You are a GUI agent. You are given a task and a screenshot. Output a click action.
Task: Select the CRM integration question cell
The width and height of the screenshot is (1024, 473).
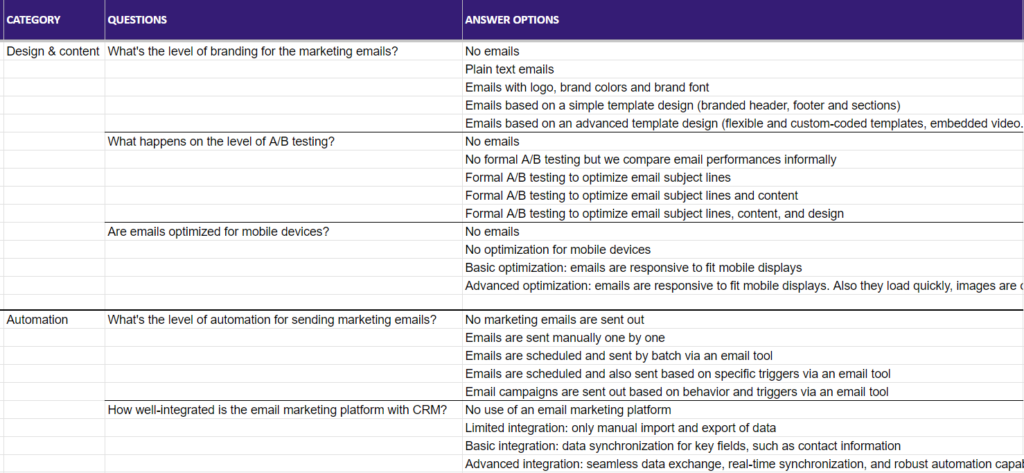277,410
